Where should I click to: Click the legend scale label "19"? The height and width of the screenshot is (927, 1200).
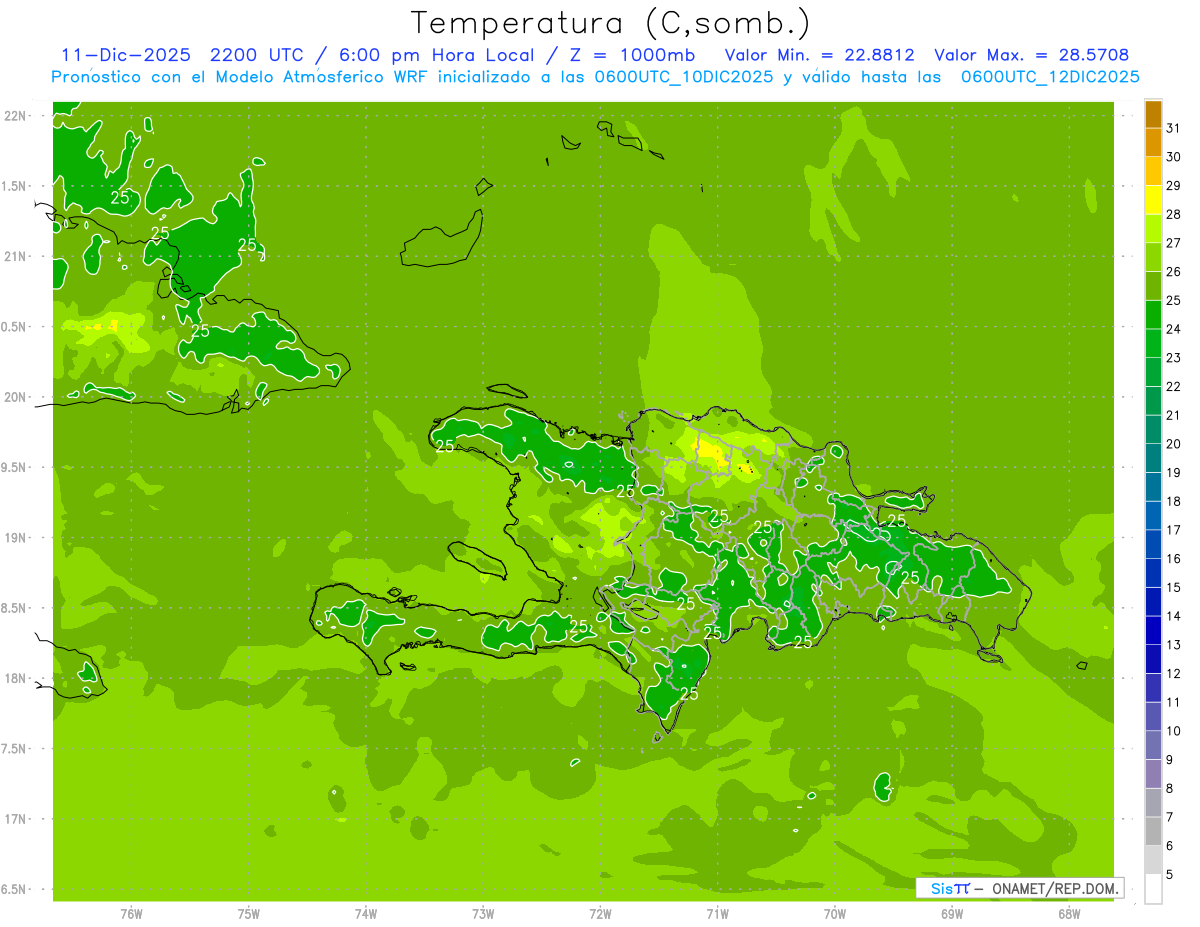1174,473
